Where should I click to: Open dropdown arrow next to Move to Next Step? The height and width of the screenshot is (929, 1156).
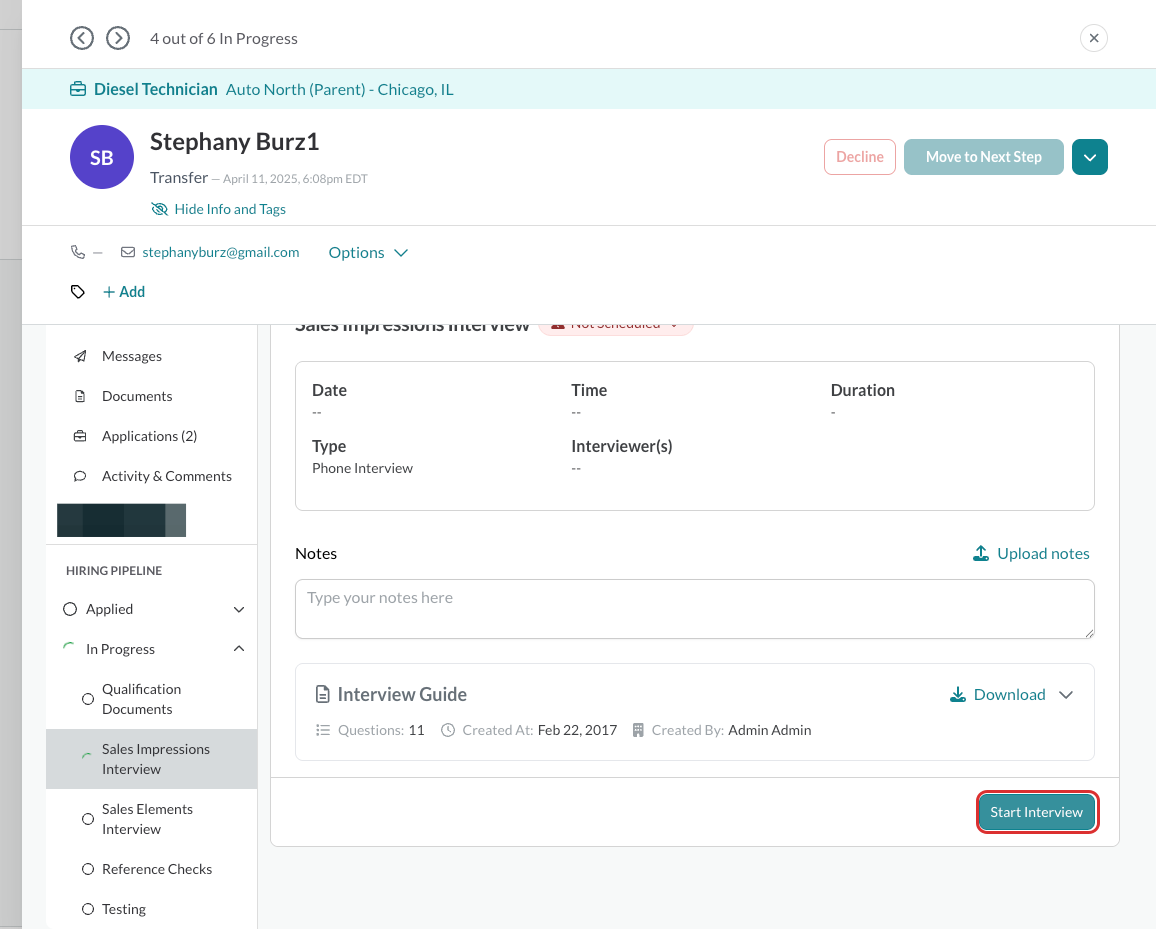(1090, 157)
